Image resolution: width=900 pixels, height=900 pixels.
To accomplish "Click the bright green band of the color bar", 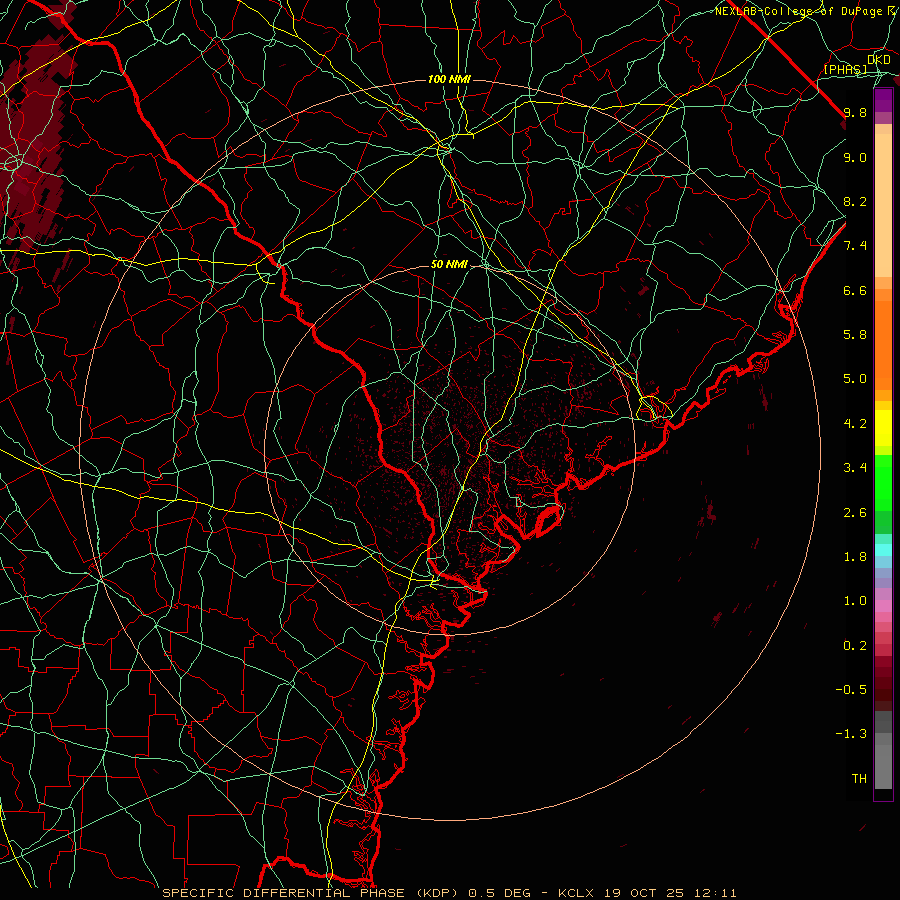I will (x=883, y=483).
